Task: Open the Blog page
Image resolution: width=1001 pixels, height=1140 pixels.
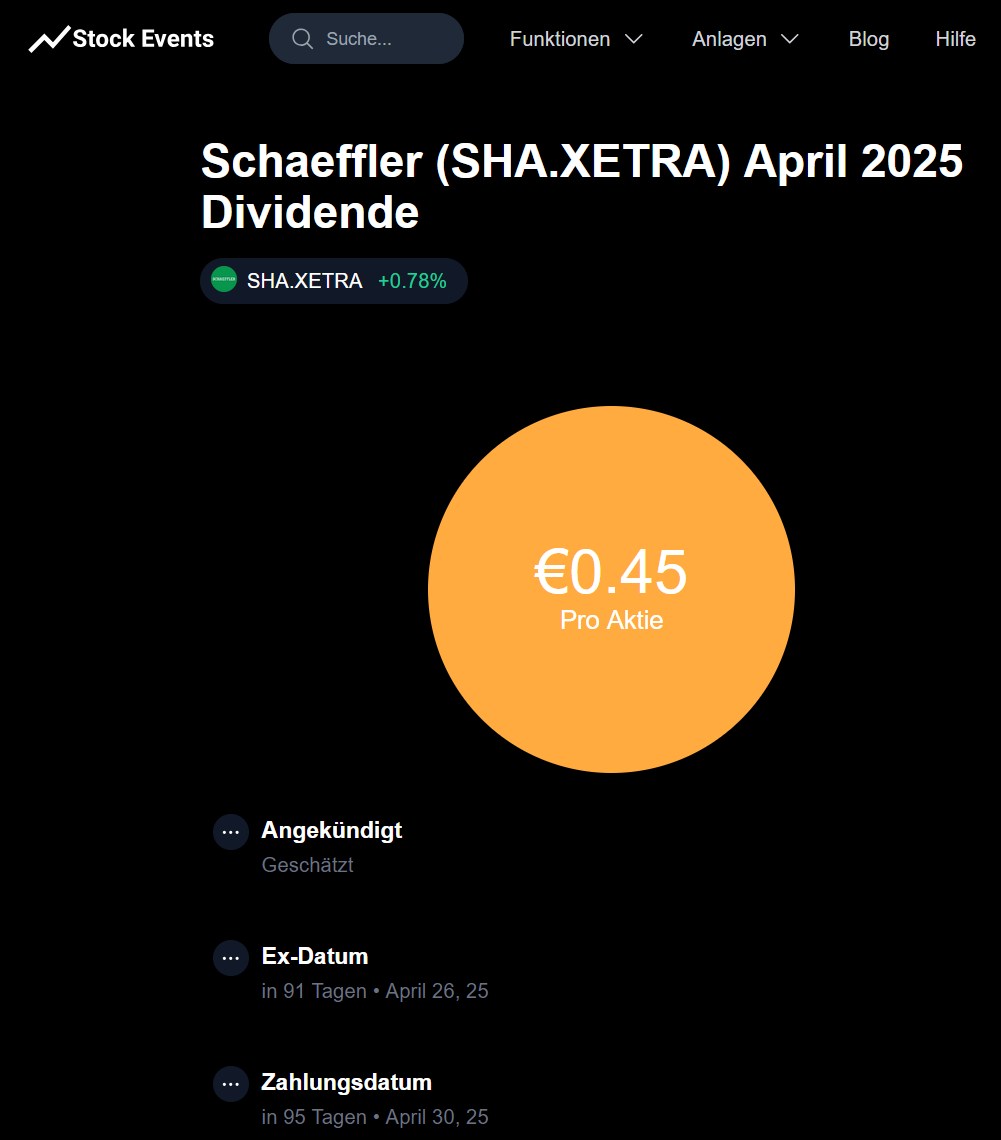Action: coord(868,39)
